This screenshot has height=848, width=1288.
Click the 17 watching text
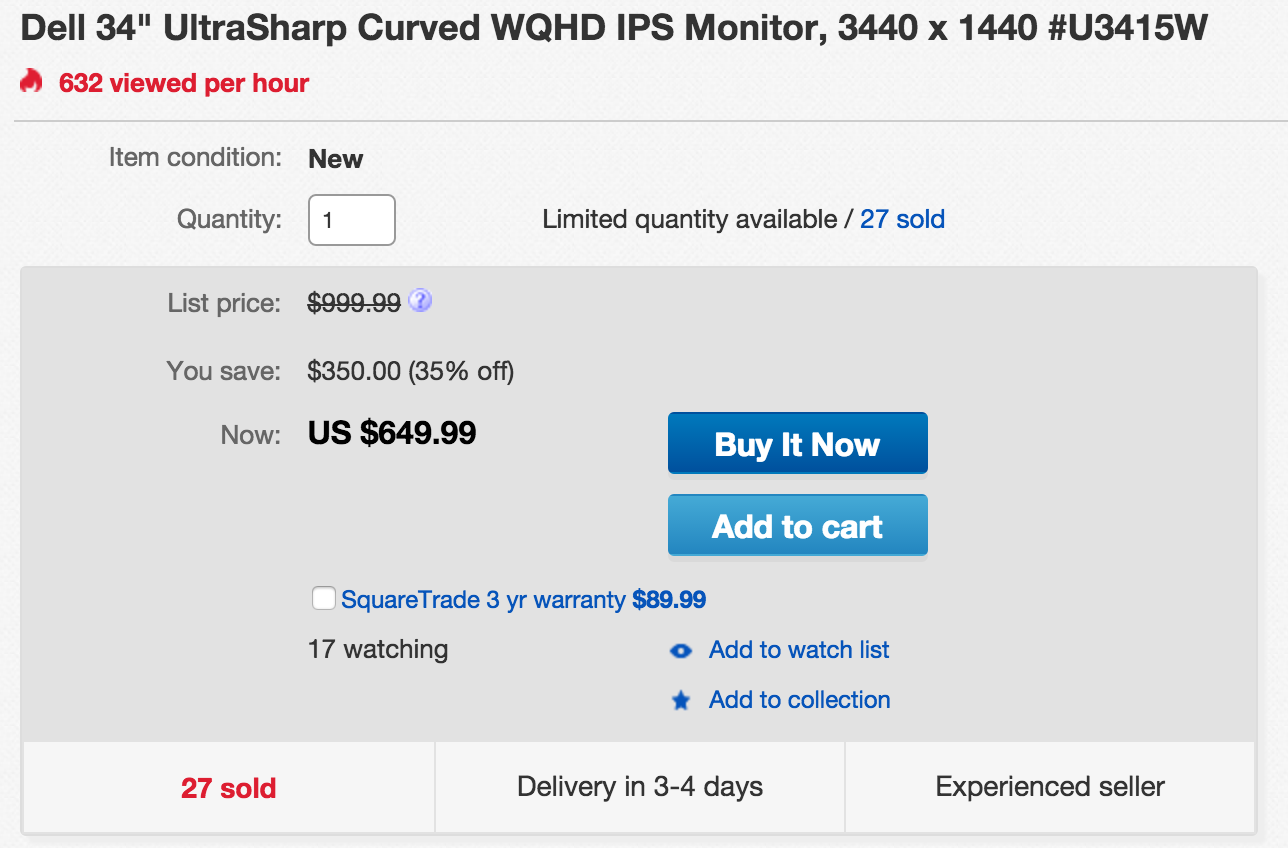pyautogui.click(x=378, y=649)
